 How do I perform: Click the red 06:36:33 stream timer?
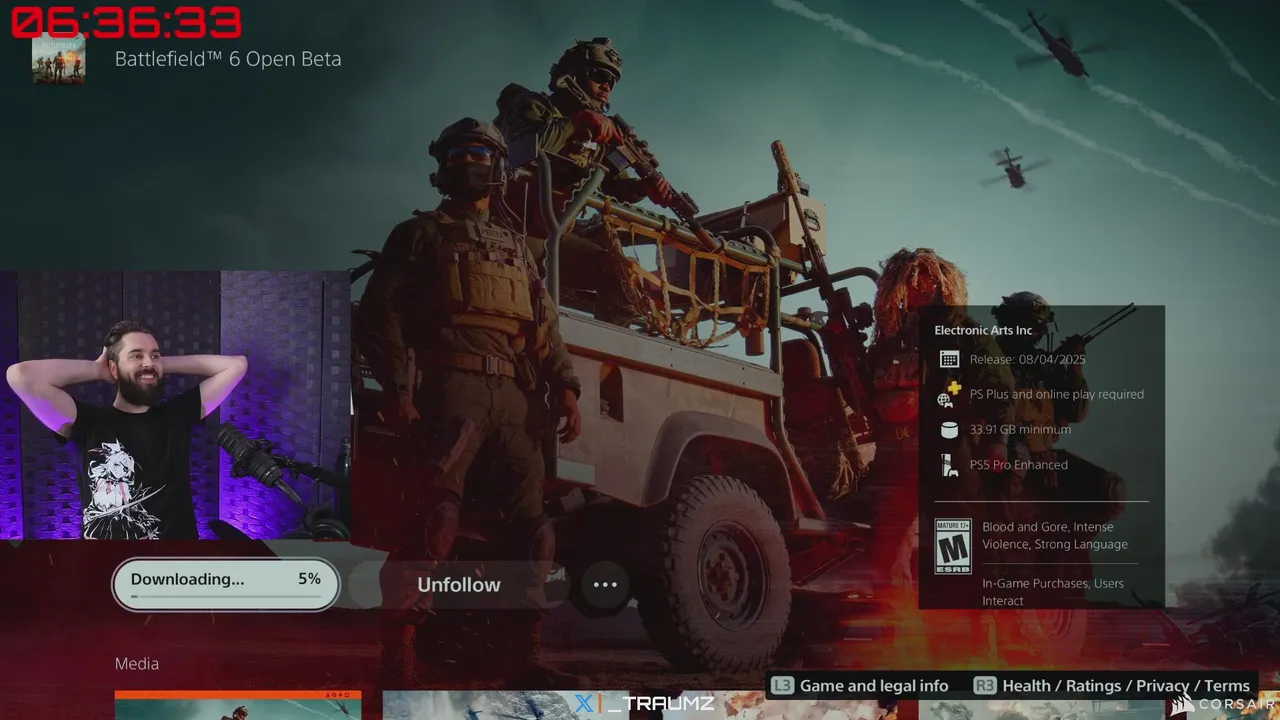[126, 21]
